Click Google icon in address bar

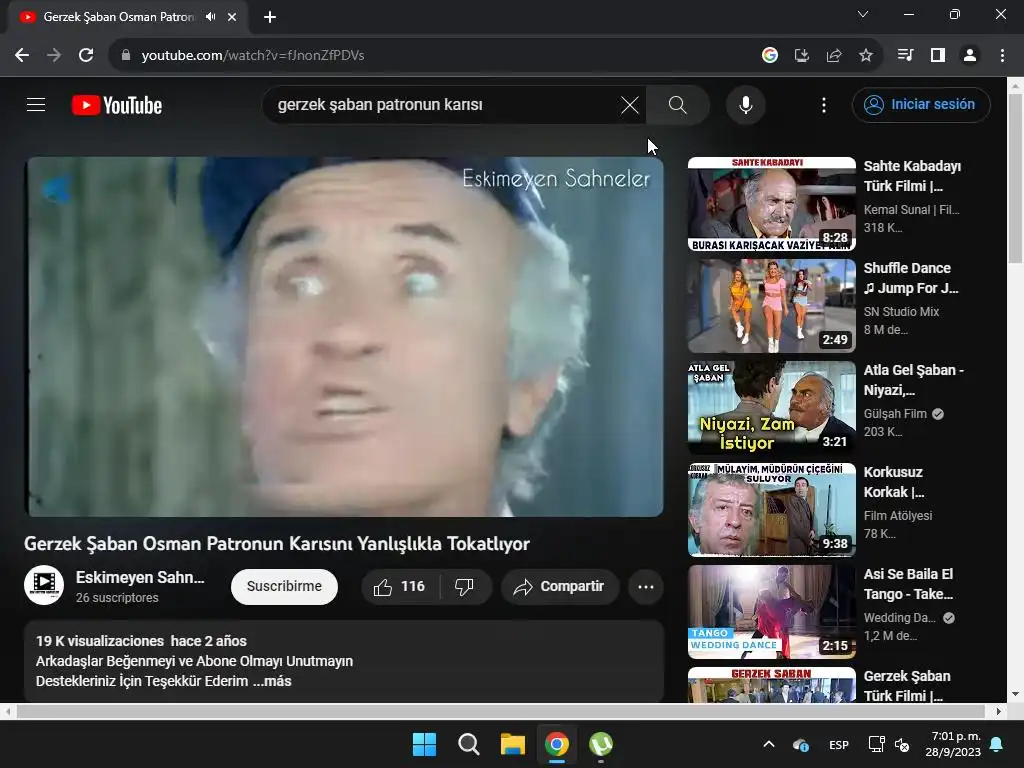pos(770,56)
